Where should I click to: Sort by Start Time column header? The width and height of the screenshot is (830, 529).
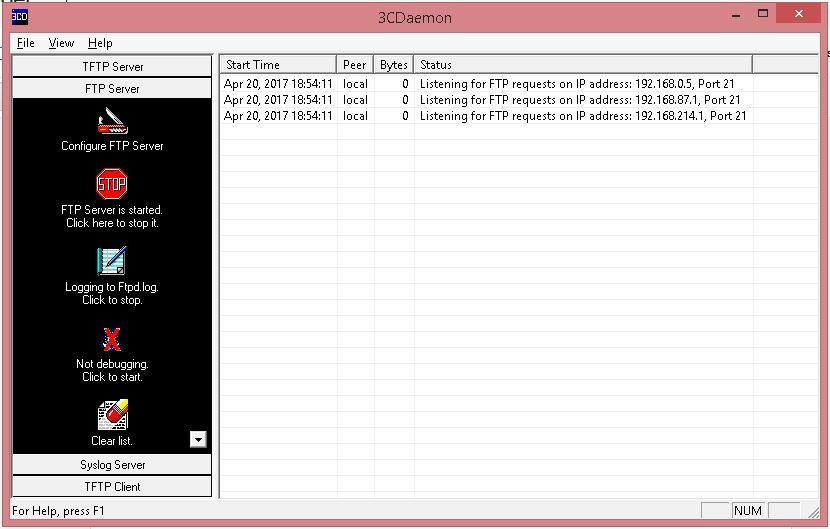pyautogui.click(x=278, y=65)
